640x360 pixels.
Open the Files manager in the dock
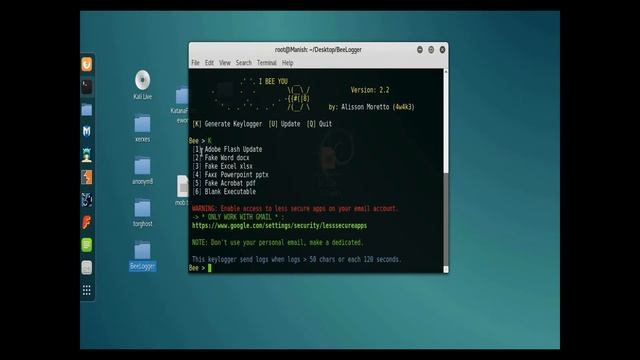(x=87, y=109)
